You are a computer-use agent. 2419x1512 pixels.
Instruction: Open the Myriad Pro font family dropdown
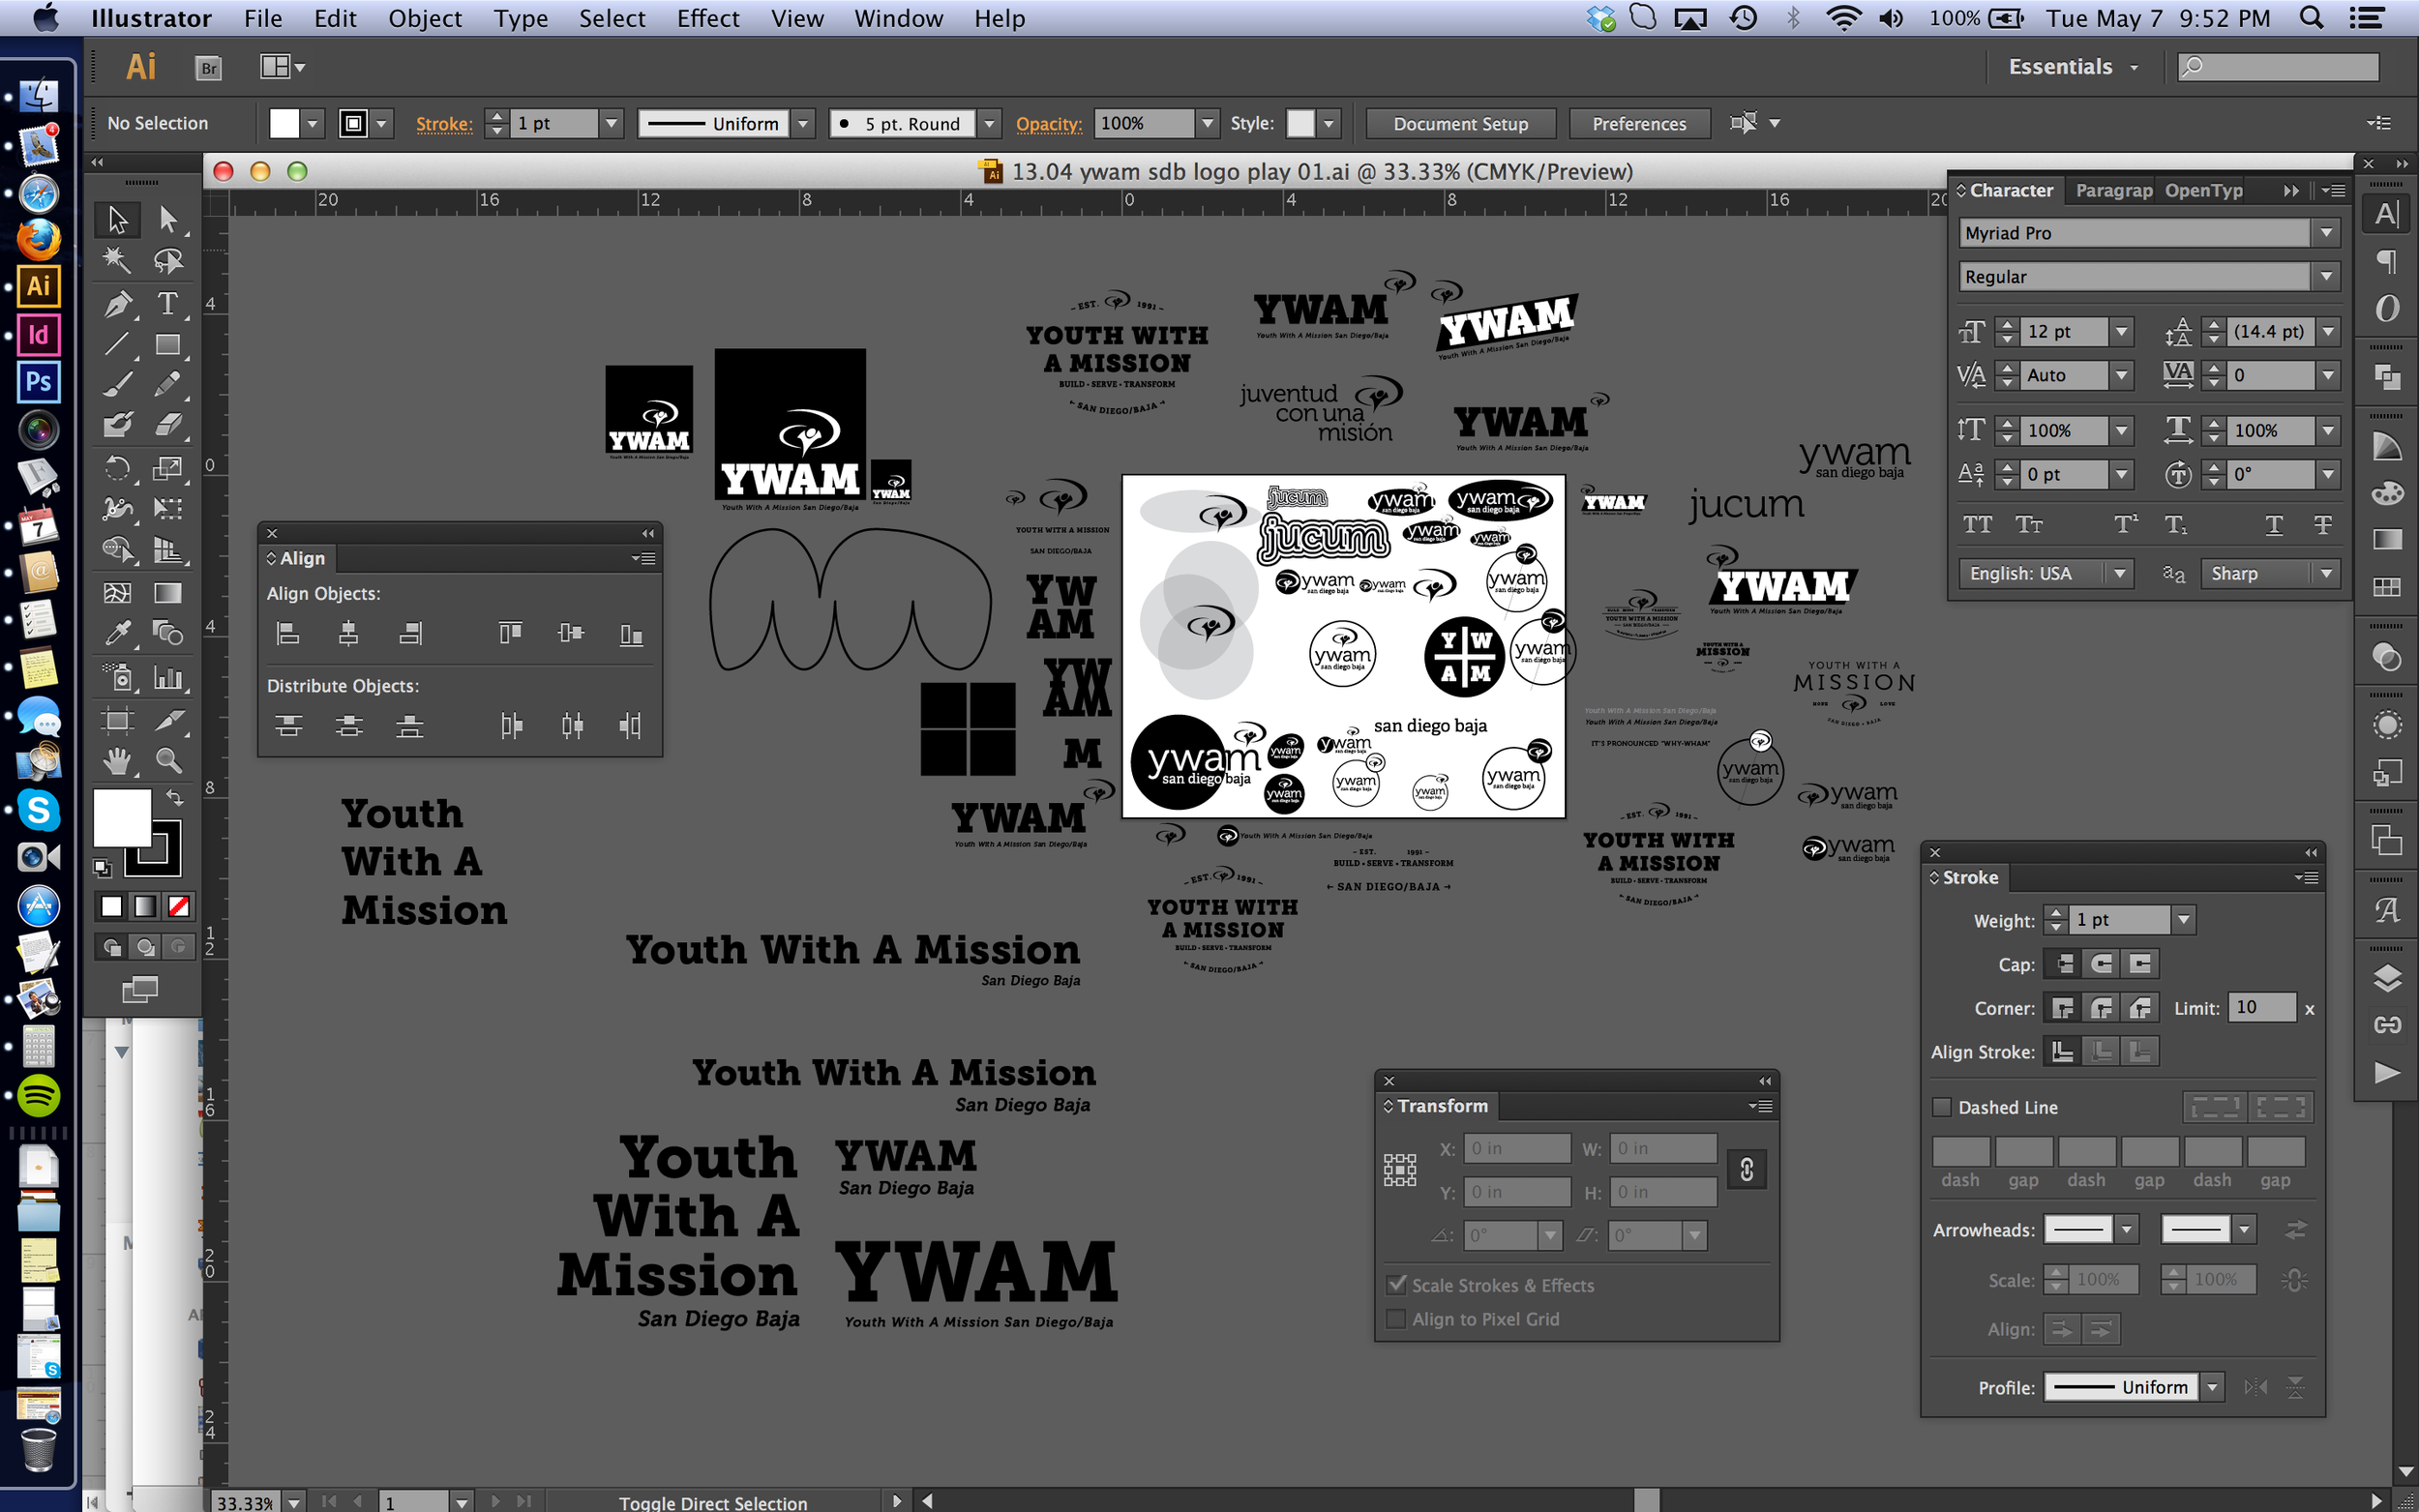(x=2326, y=233)
